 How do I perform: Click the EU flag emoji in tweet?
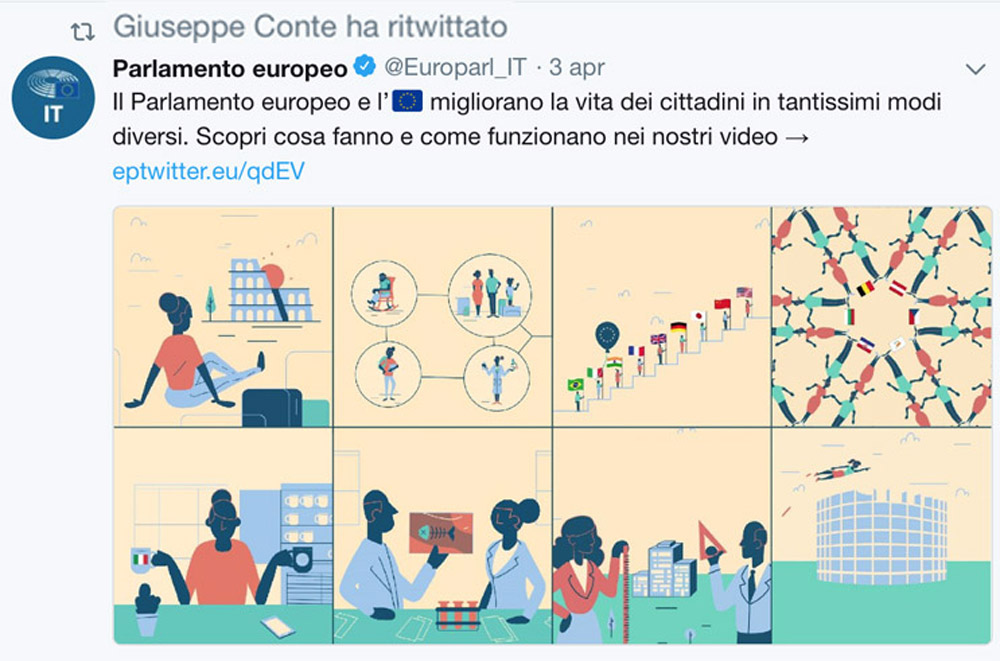coord(407,101)
